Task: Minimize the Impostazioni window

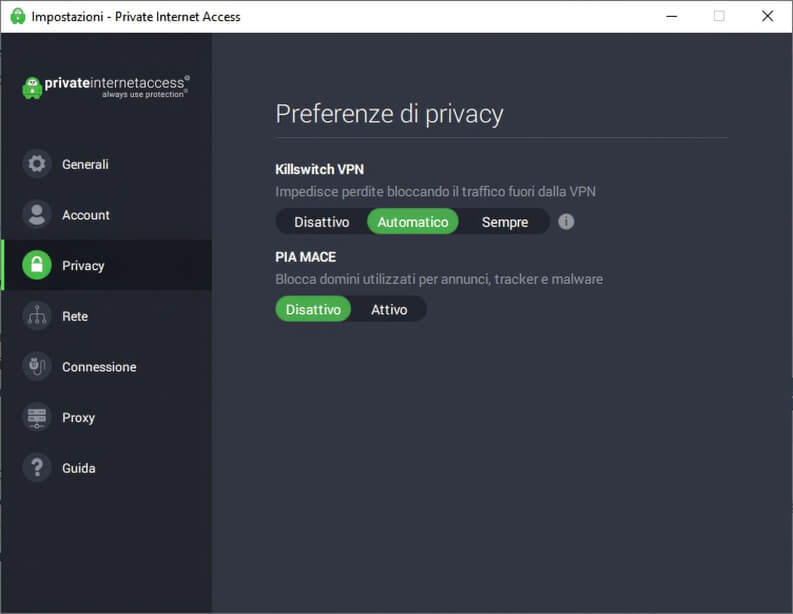Action: pos(672,16)
